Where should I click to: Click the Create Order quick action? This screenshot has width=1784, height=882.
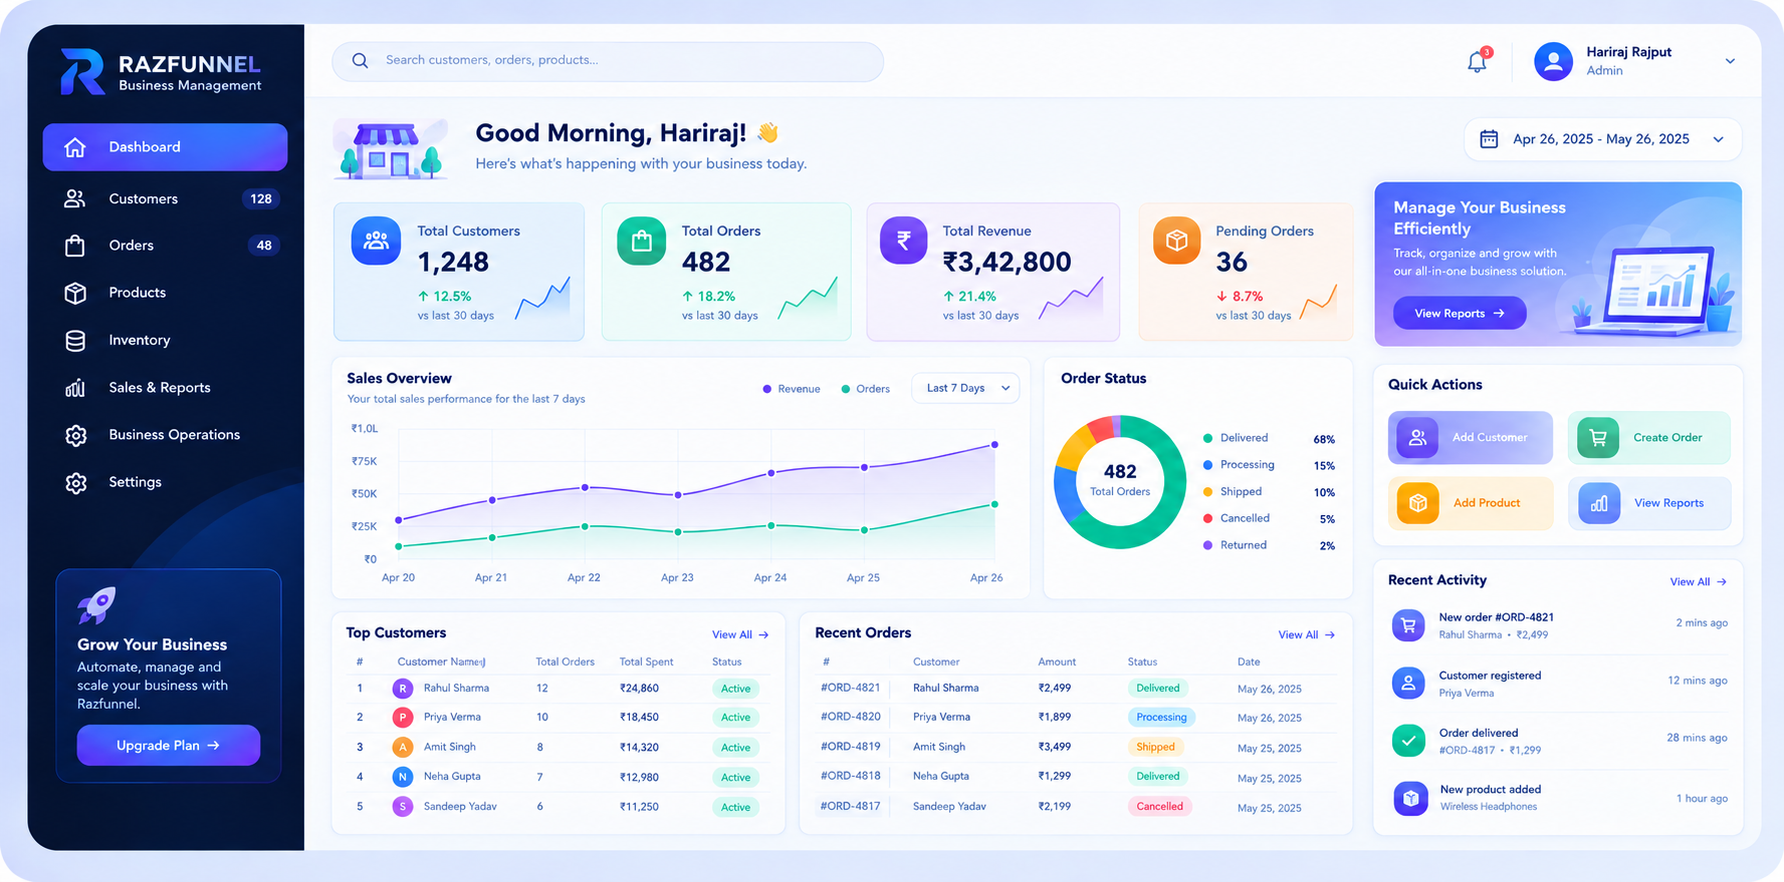(x=1649, y=437)
